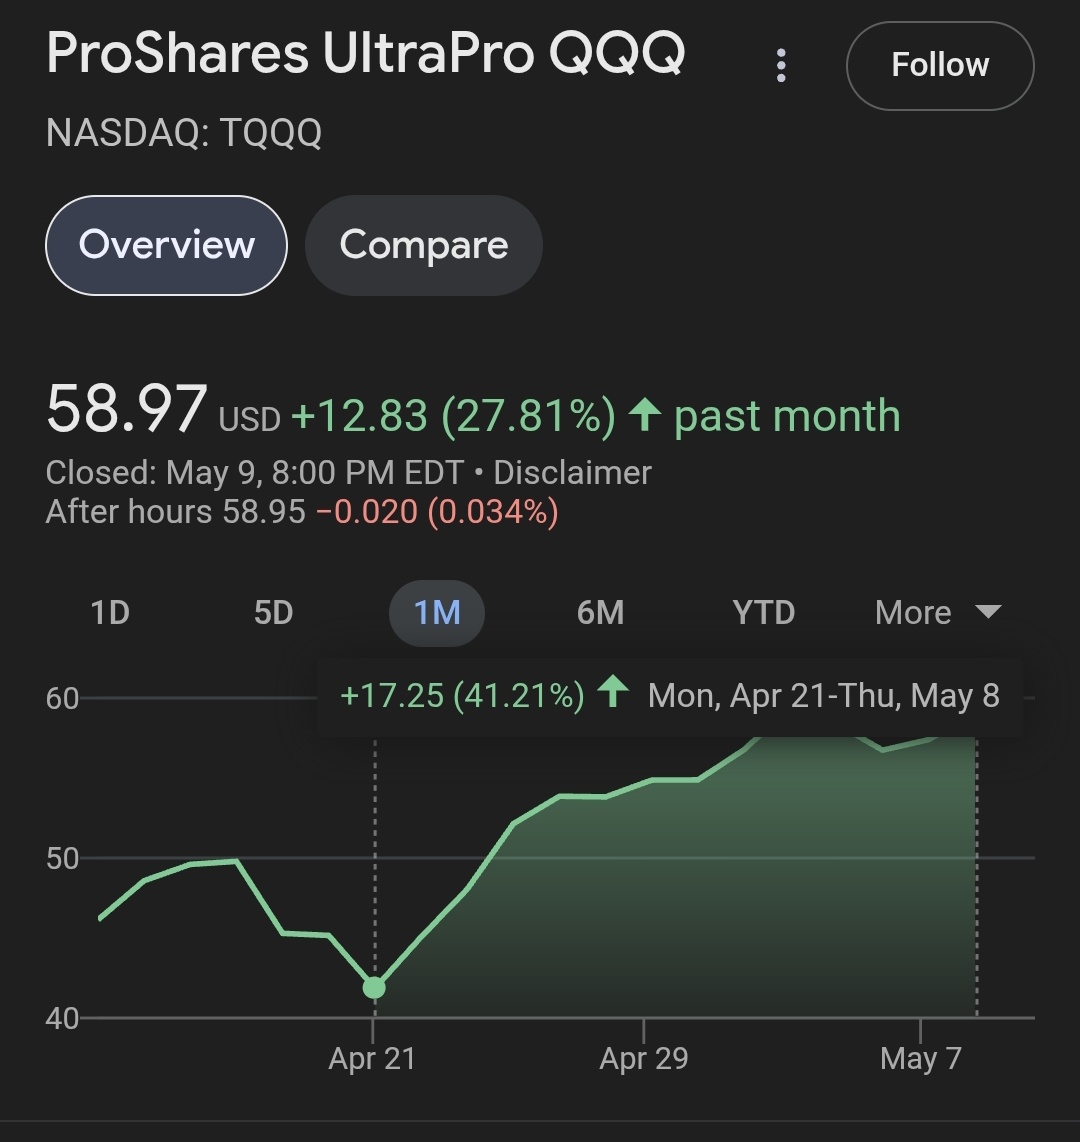The image size is (1080, 1142).
Task: Click the dropdown arrow beside More
Action: tap(988, 611)
